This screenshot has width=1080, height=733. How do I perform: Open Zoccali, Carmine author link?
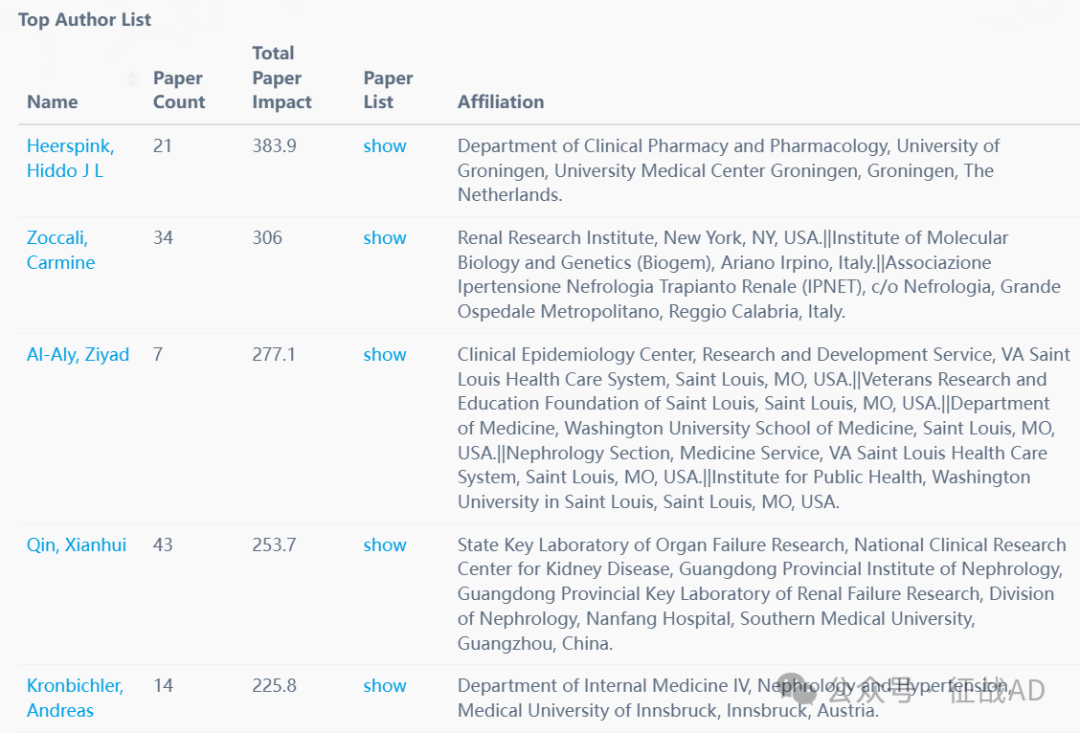coord(61,250)
